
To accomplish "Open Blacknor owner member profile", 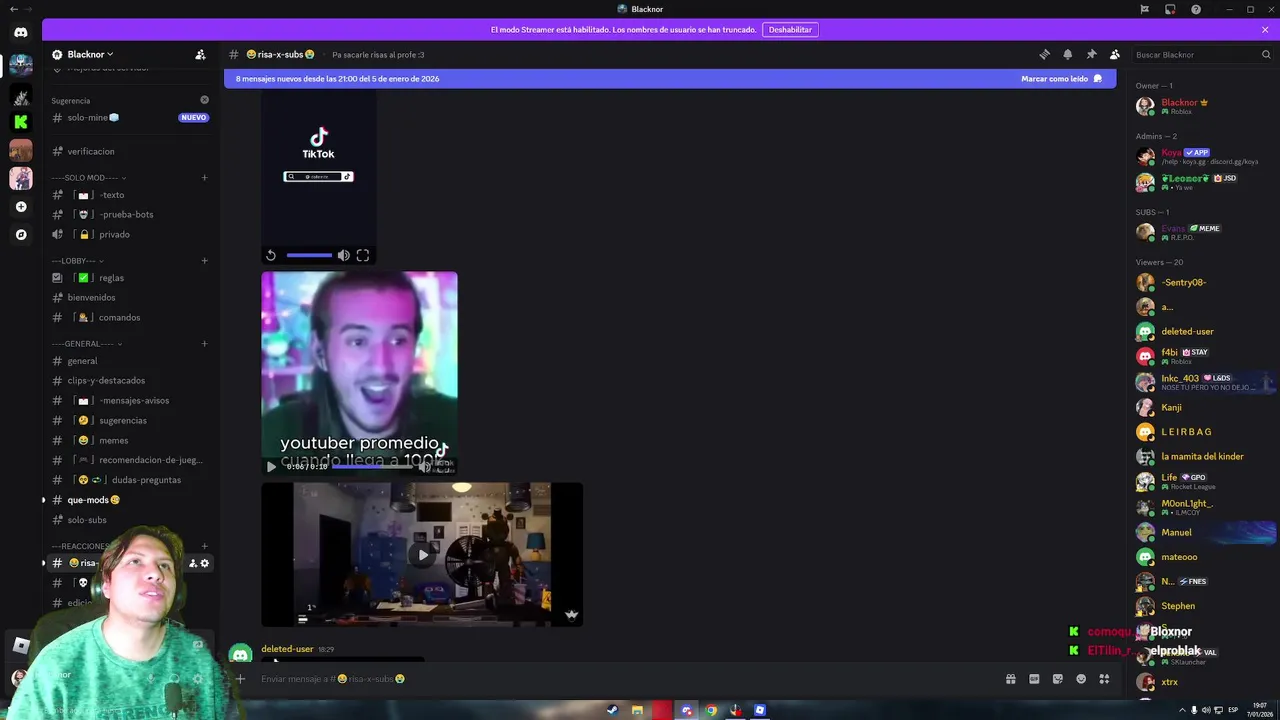I will click(x=1203, y=106).
